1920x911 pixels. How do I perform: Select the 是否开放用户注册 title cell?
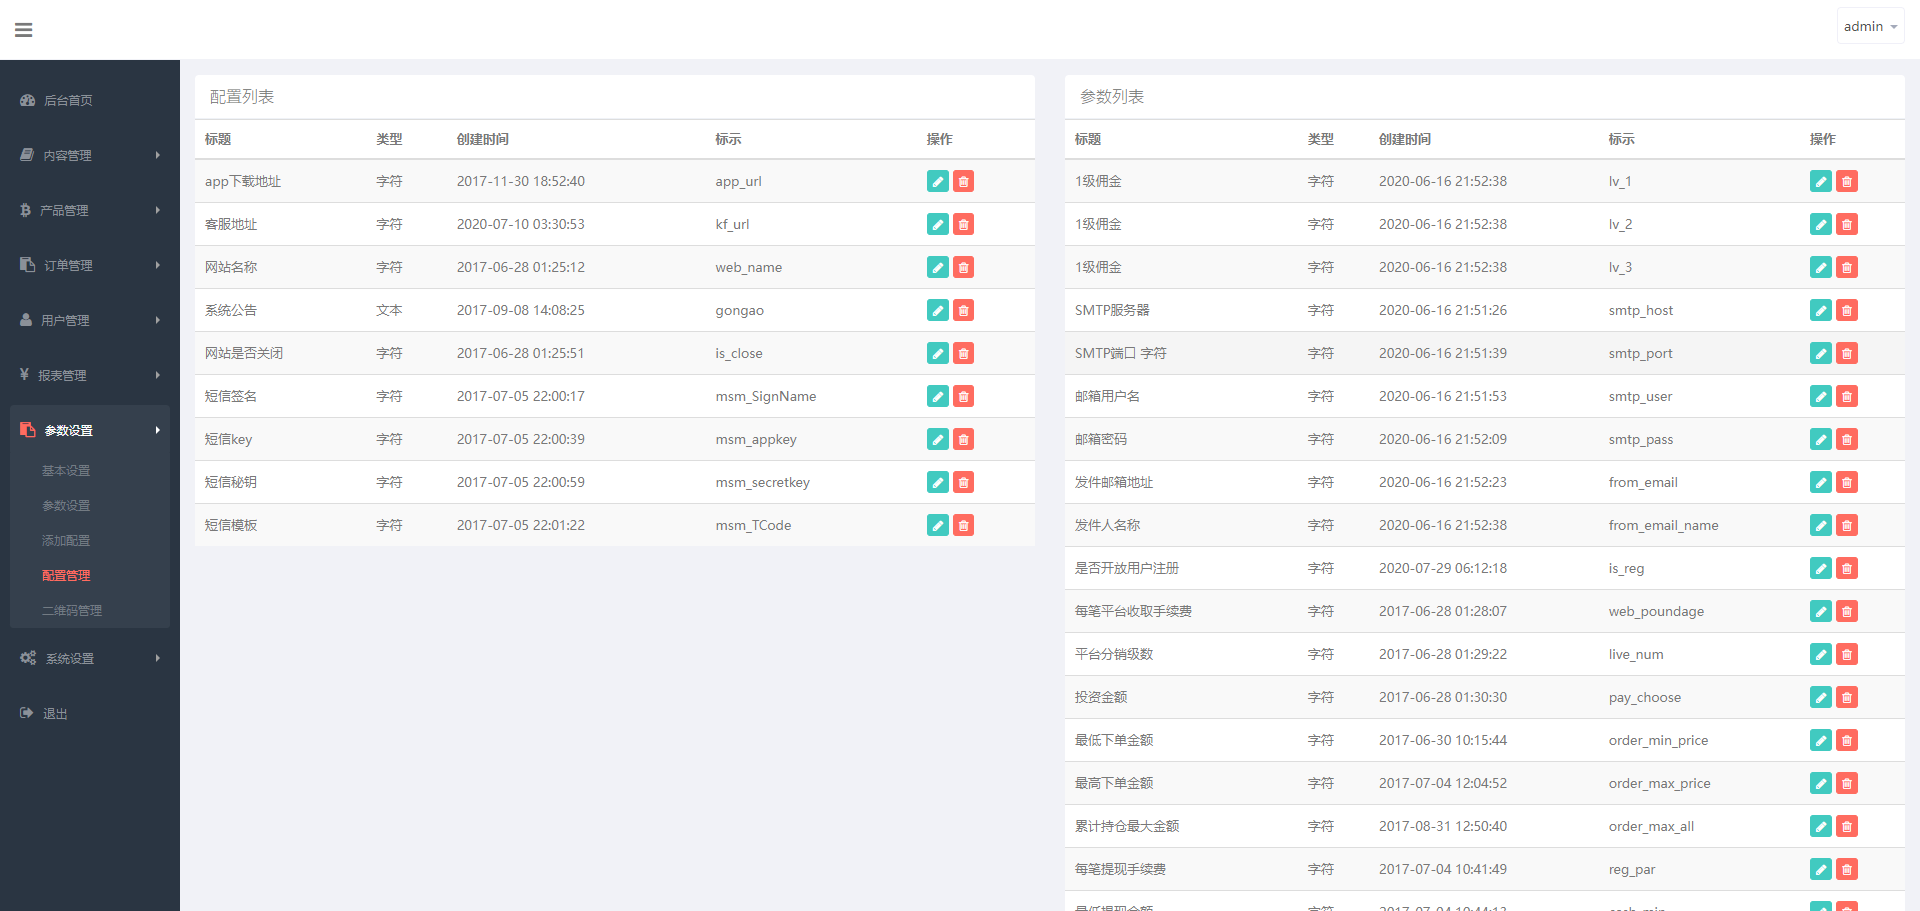[x=1127, y=568]
